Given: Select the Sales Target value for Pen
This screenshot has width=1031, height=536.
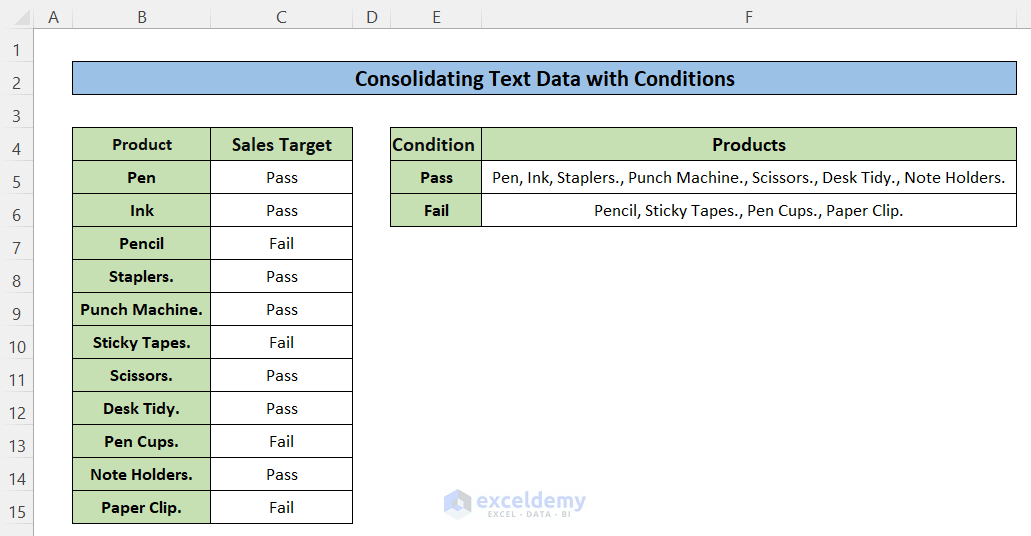Looking at the screenshot, I should coord(281,178).
